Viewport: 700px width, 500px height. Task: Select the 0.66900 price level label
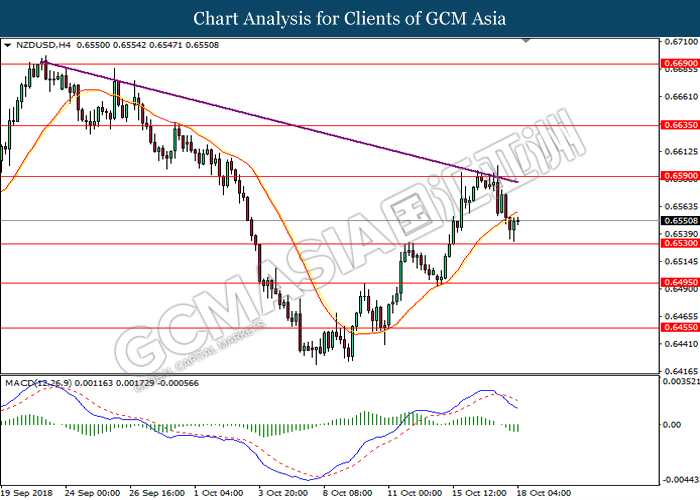pyautogui.click(x=680, y=64)
